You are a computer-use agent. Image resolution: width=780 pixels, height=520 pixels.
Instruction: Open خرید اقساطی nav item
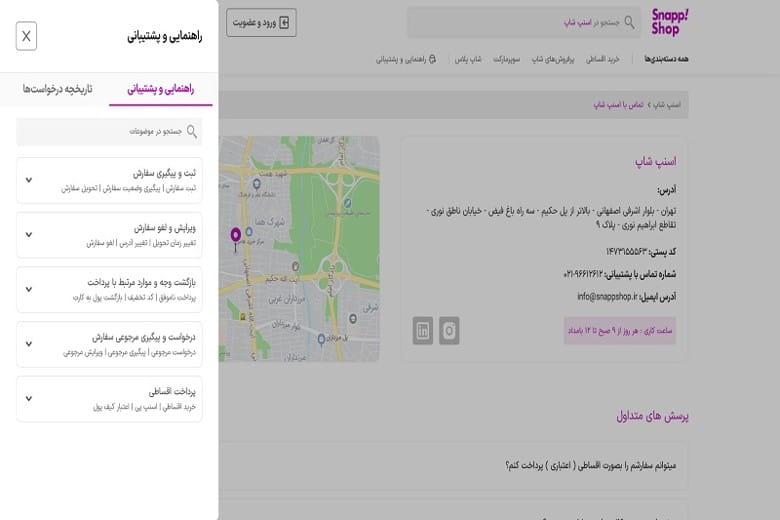click(602, 59)
